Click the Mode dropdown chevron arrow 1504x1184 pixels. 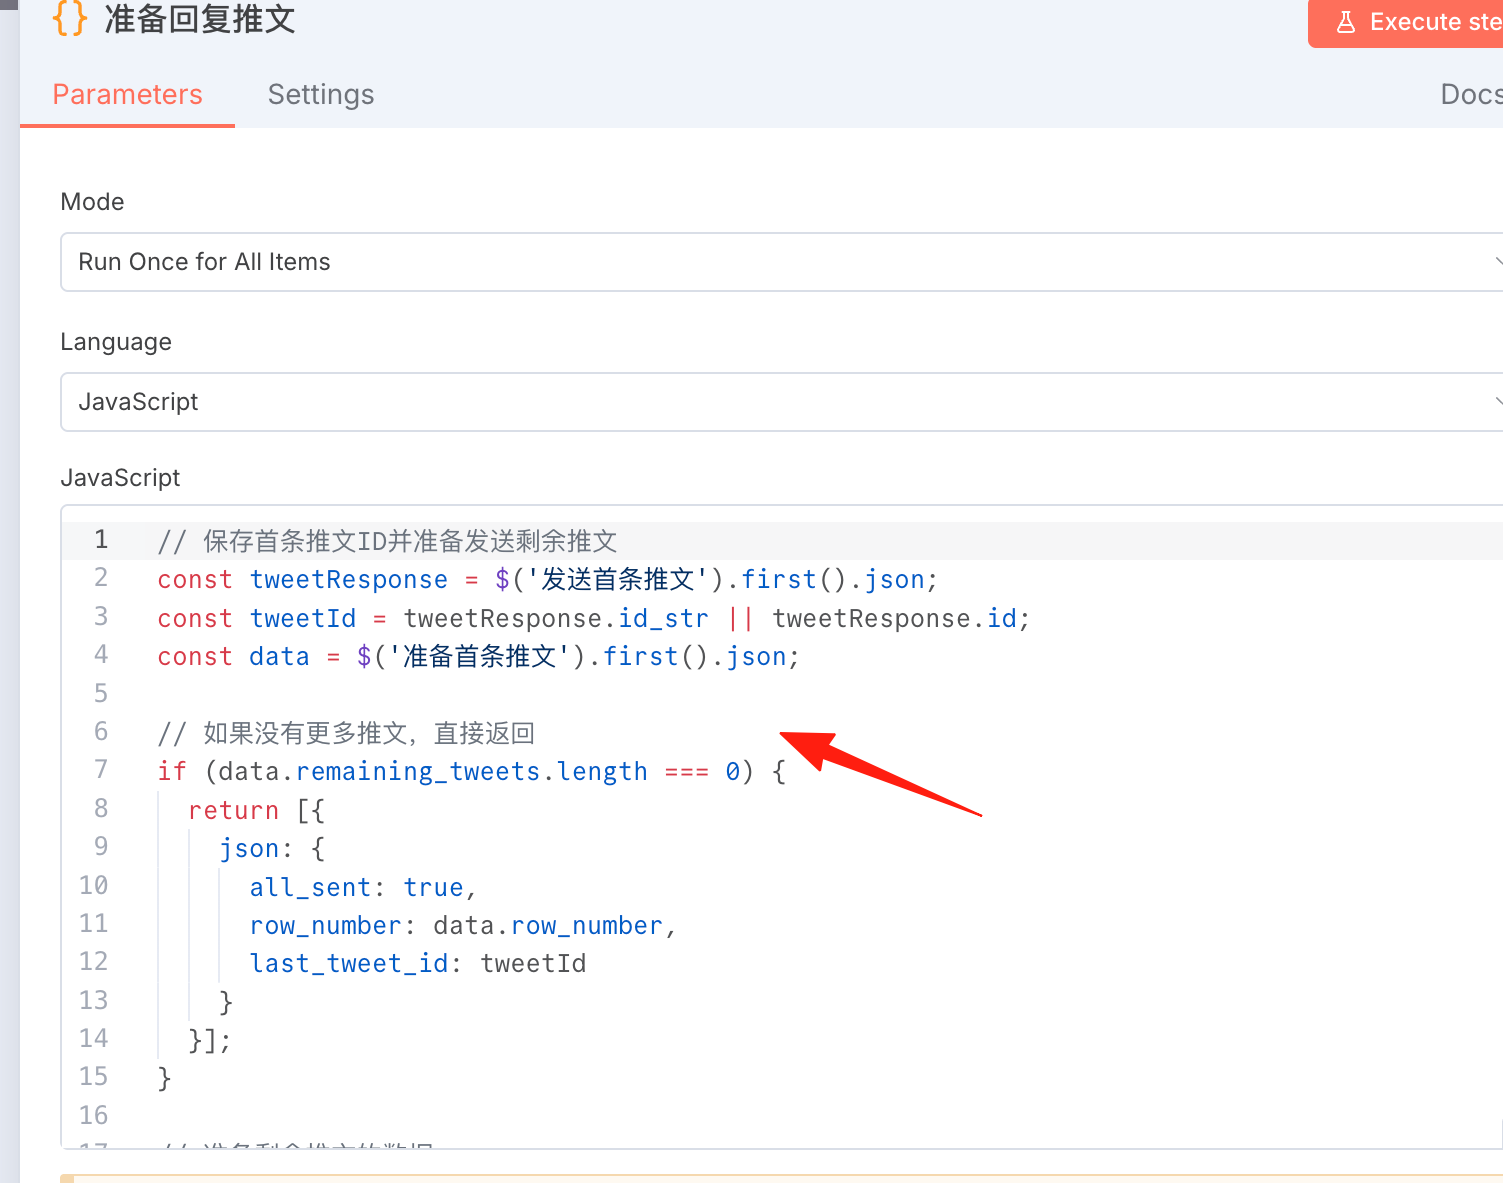tap(1498, 262)
